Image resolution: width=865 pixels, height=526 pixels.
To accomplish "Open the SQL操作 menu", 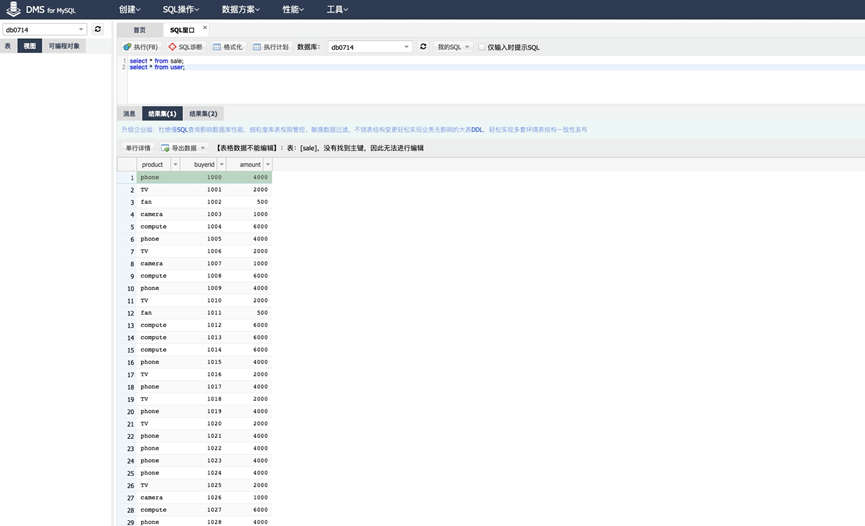I will [x=181, y=9].
